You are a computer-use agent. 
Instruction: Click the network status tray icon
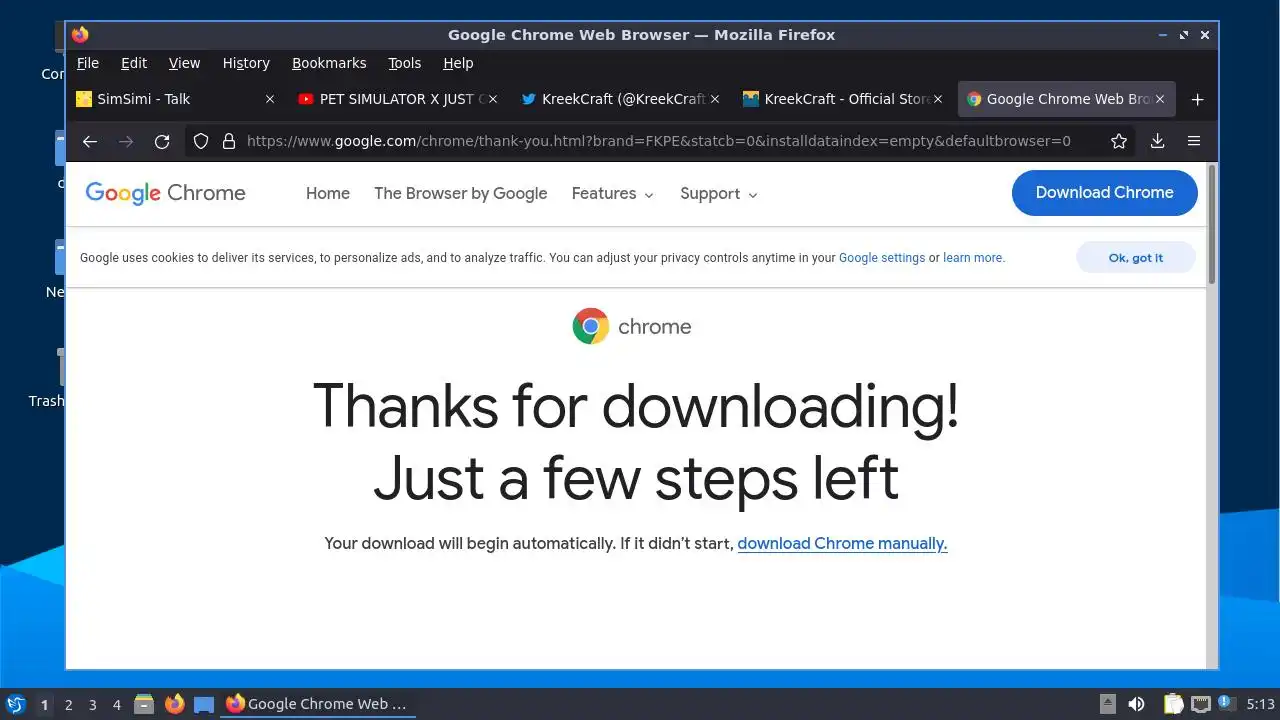(1201, 704)
